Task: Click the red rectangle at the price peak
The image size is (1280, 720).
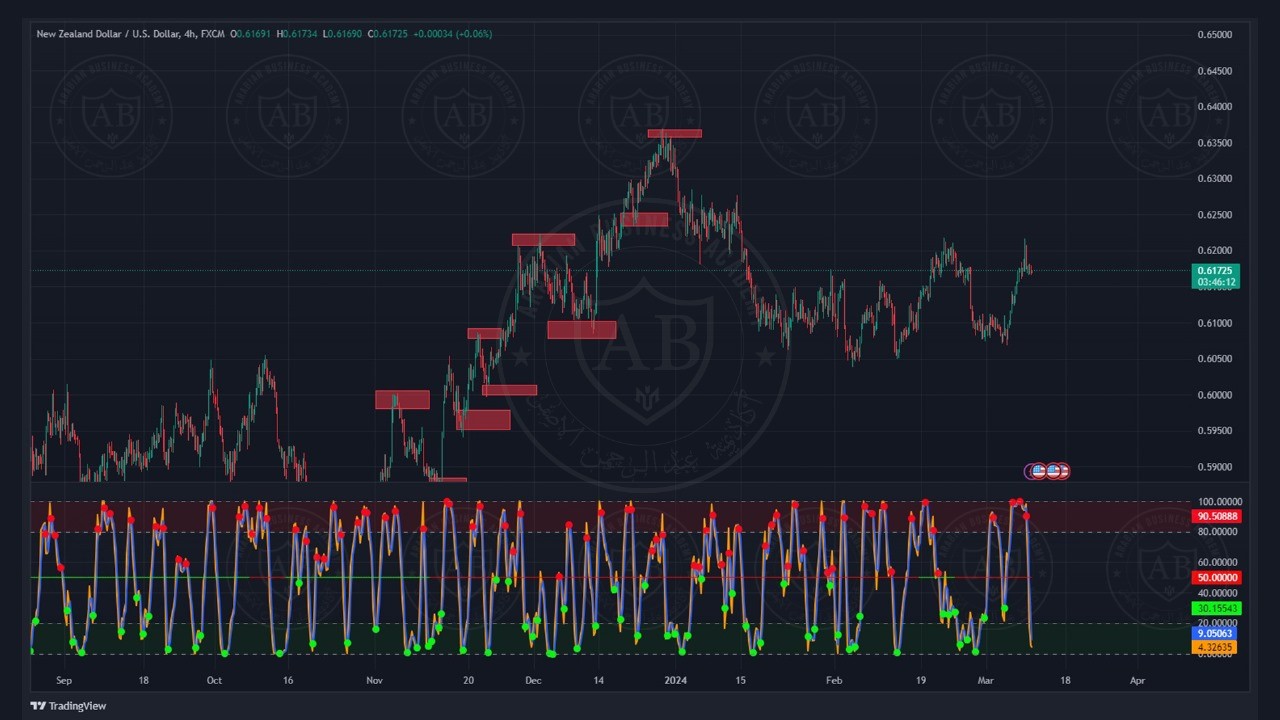Action: pyautogui.click(x=674, y=133)
